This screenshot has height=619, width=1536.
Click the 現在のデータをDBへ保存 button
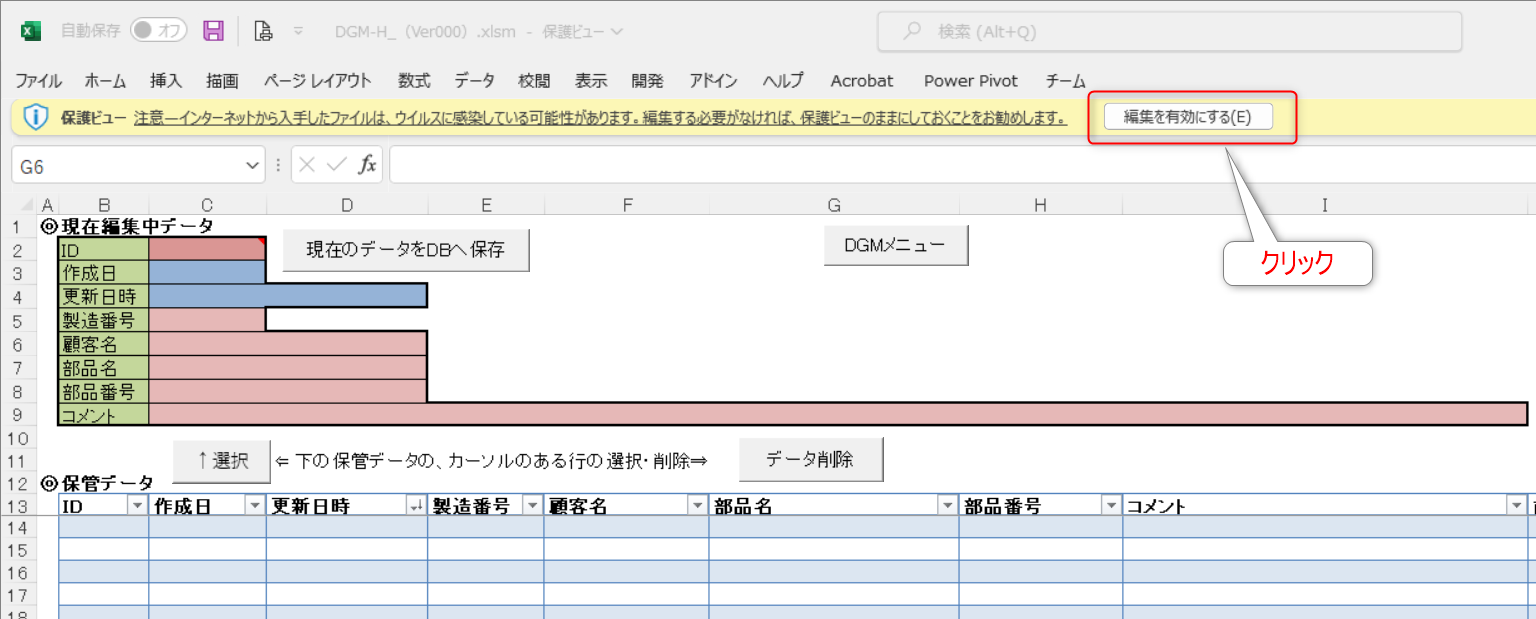405,250
